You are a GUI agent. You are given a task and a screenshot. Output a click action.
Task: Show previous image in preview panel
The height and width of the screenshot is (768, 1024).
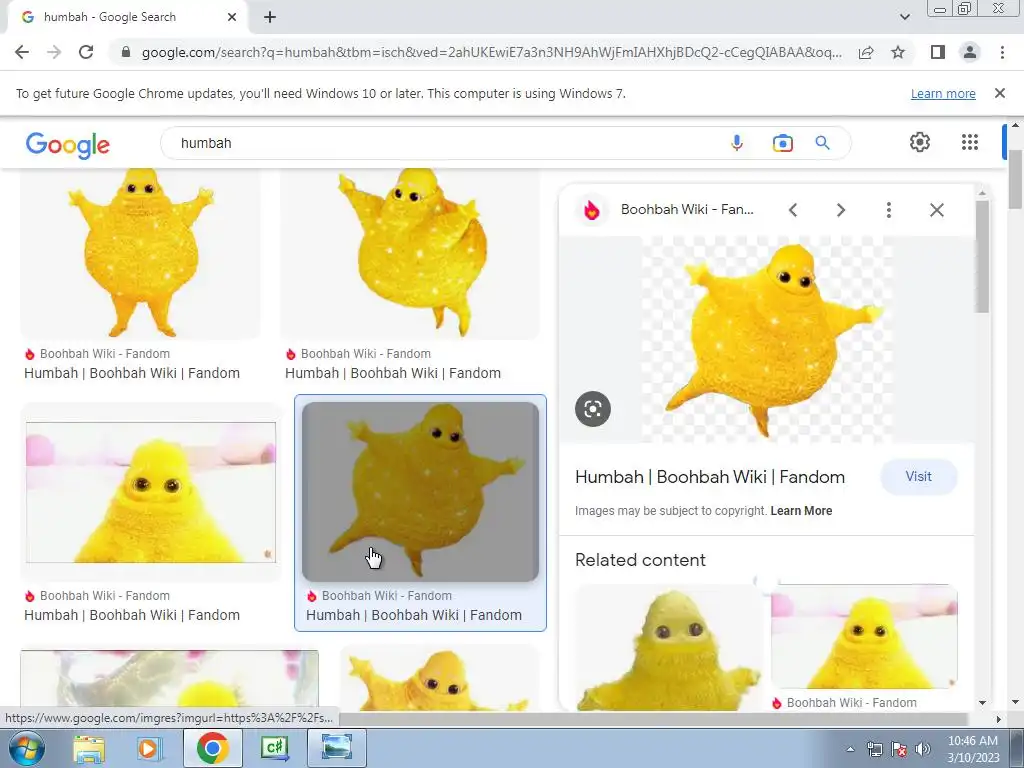click(793, 210)
